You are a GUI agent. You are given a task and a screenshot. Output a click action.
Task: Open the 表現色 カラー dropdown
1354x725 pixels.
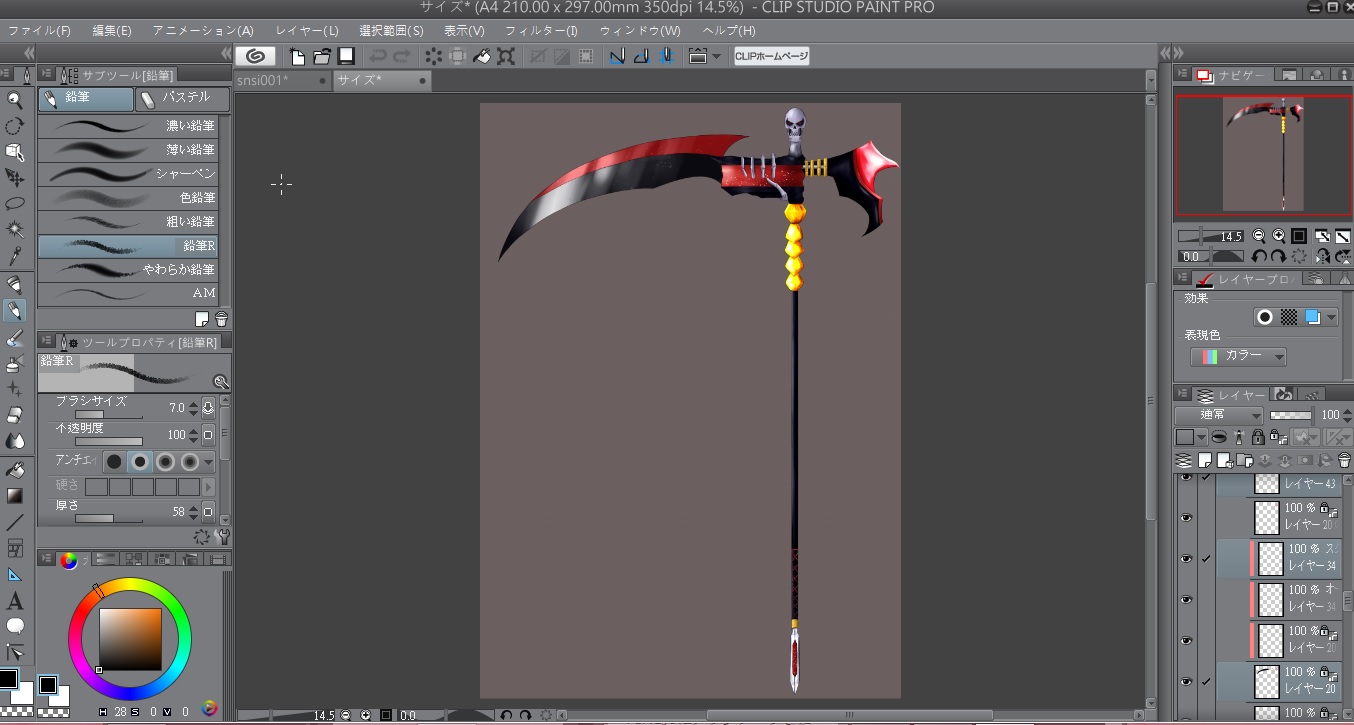pyautogui.click(x=1238, y=356)
